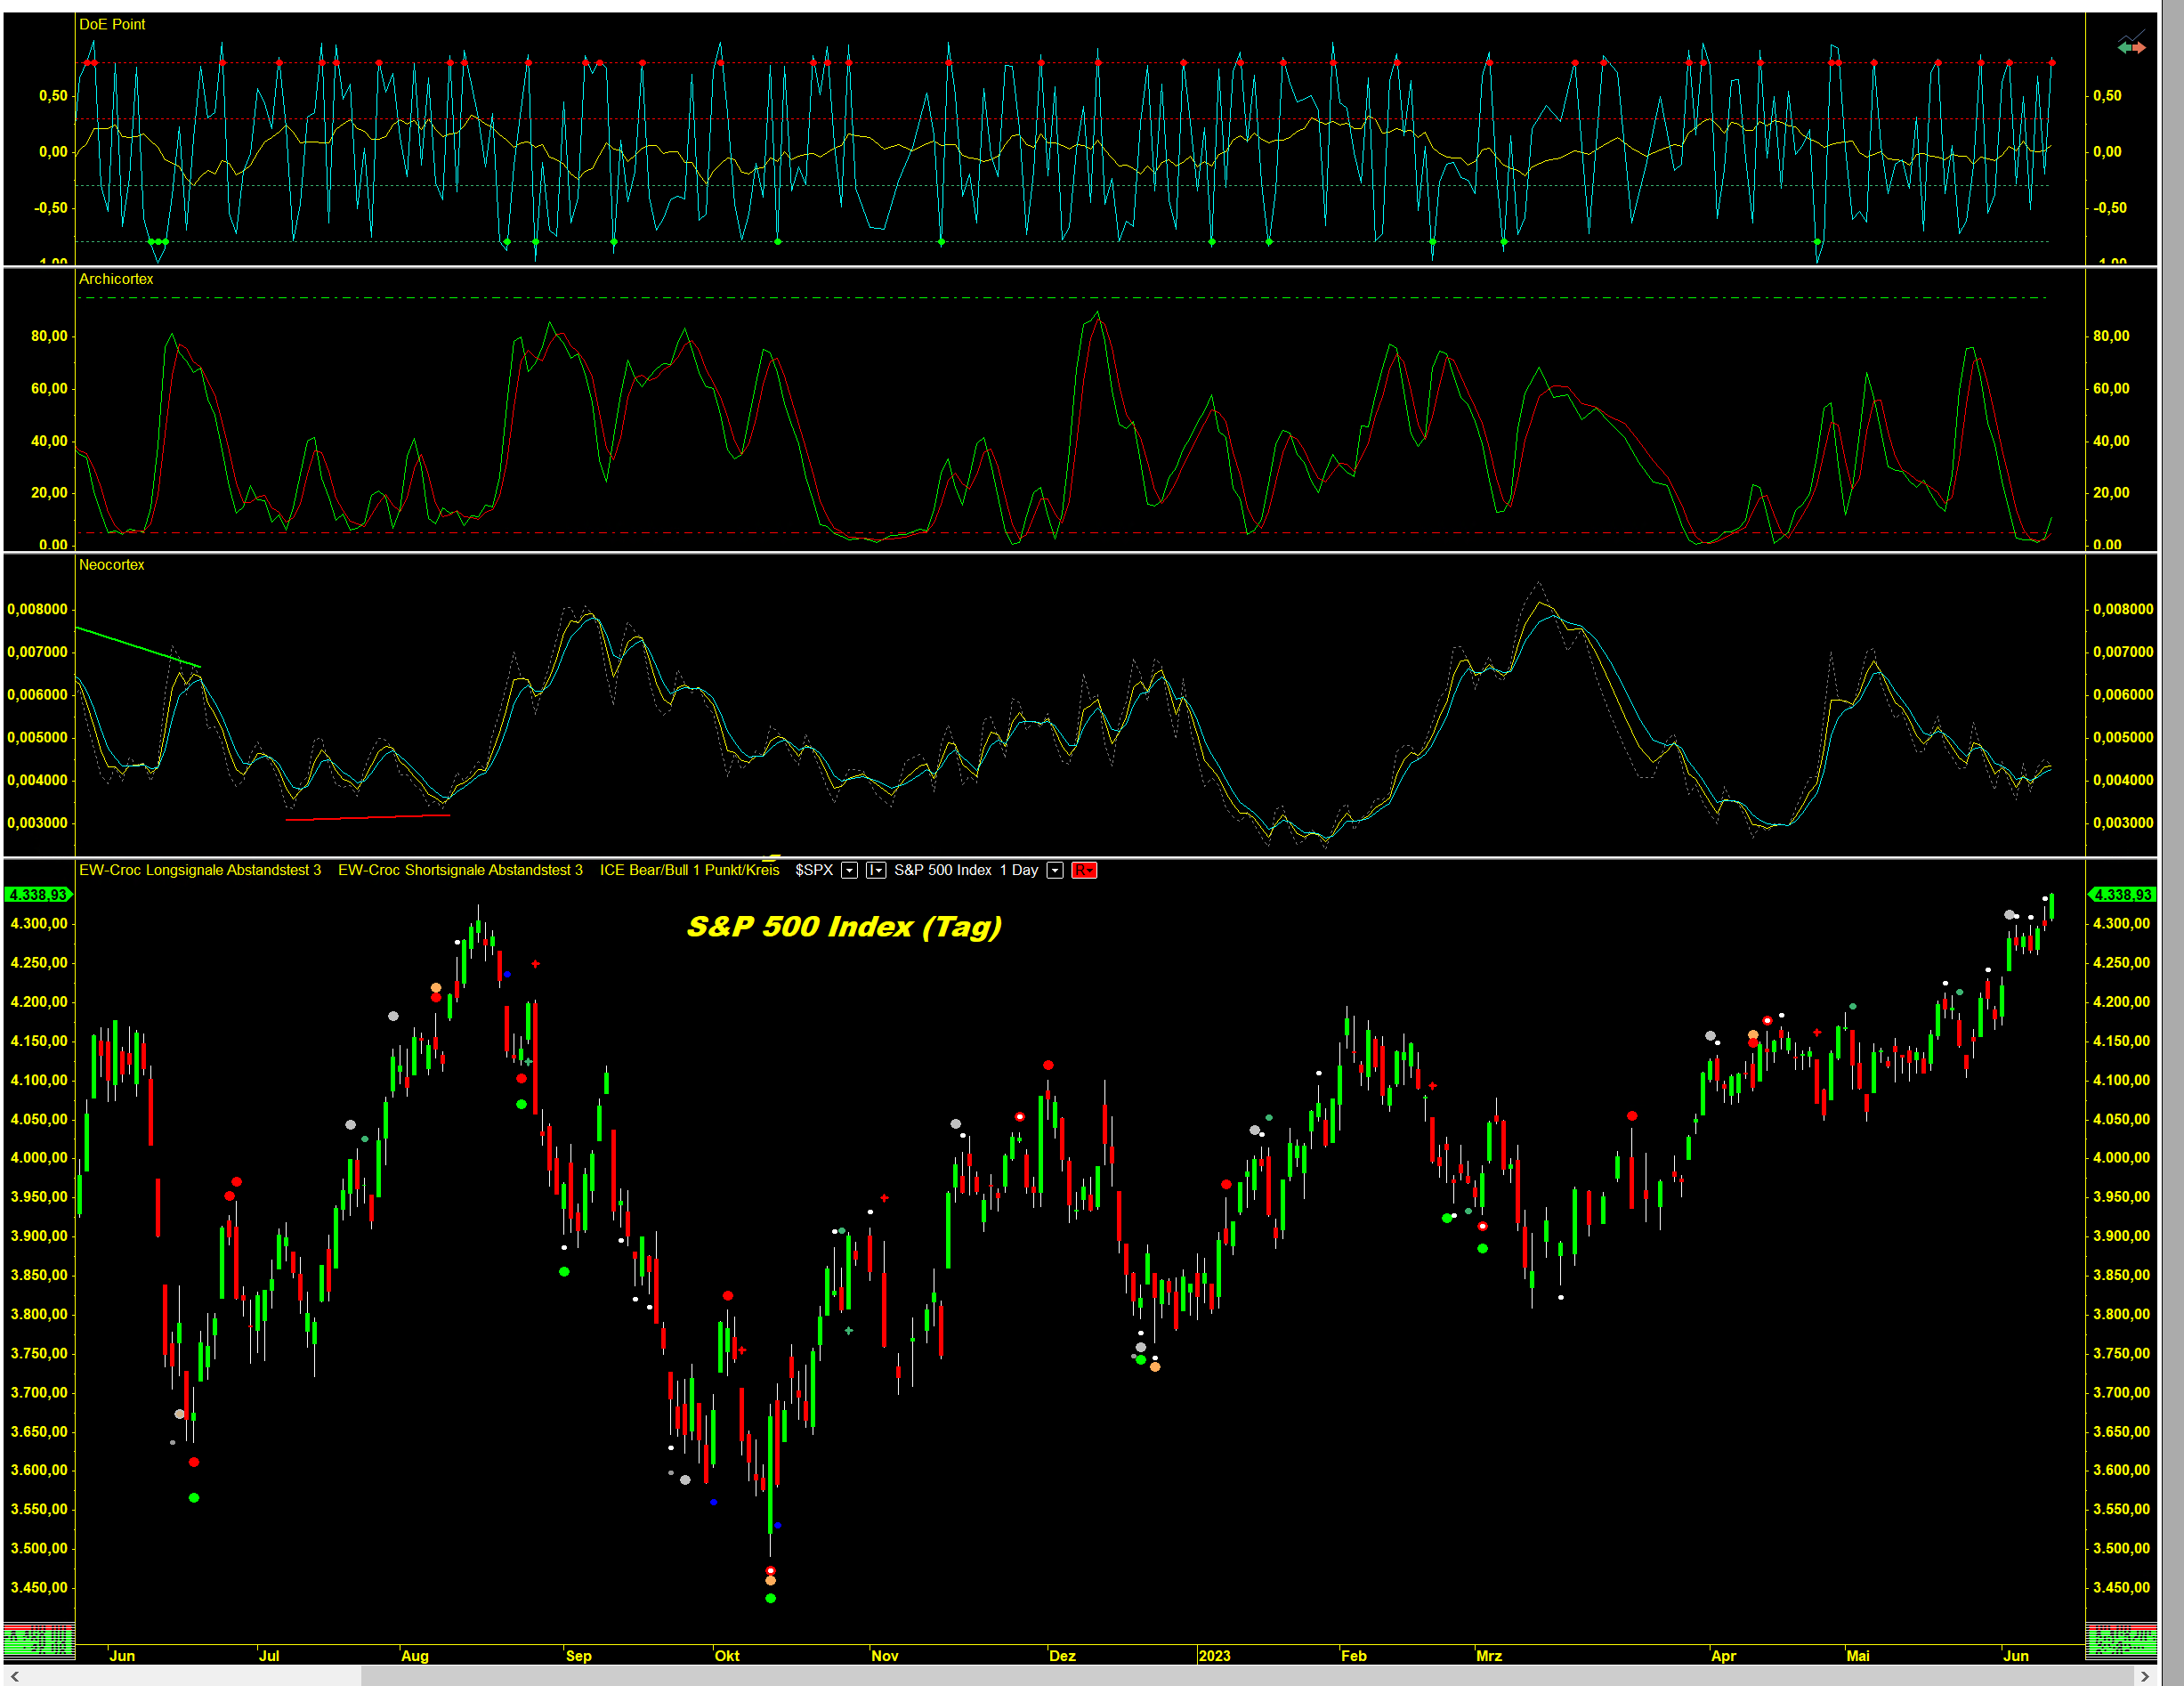The image size is (2184, 1686).
Task: Select EW-Croc Longsignale Abstandstest 3 label
Action: [200, 870]
